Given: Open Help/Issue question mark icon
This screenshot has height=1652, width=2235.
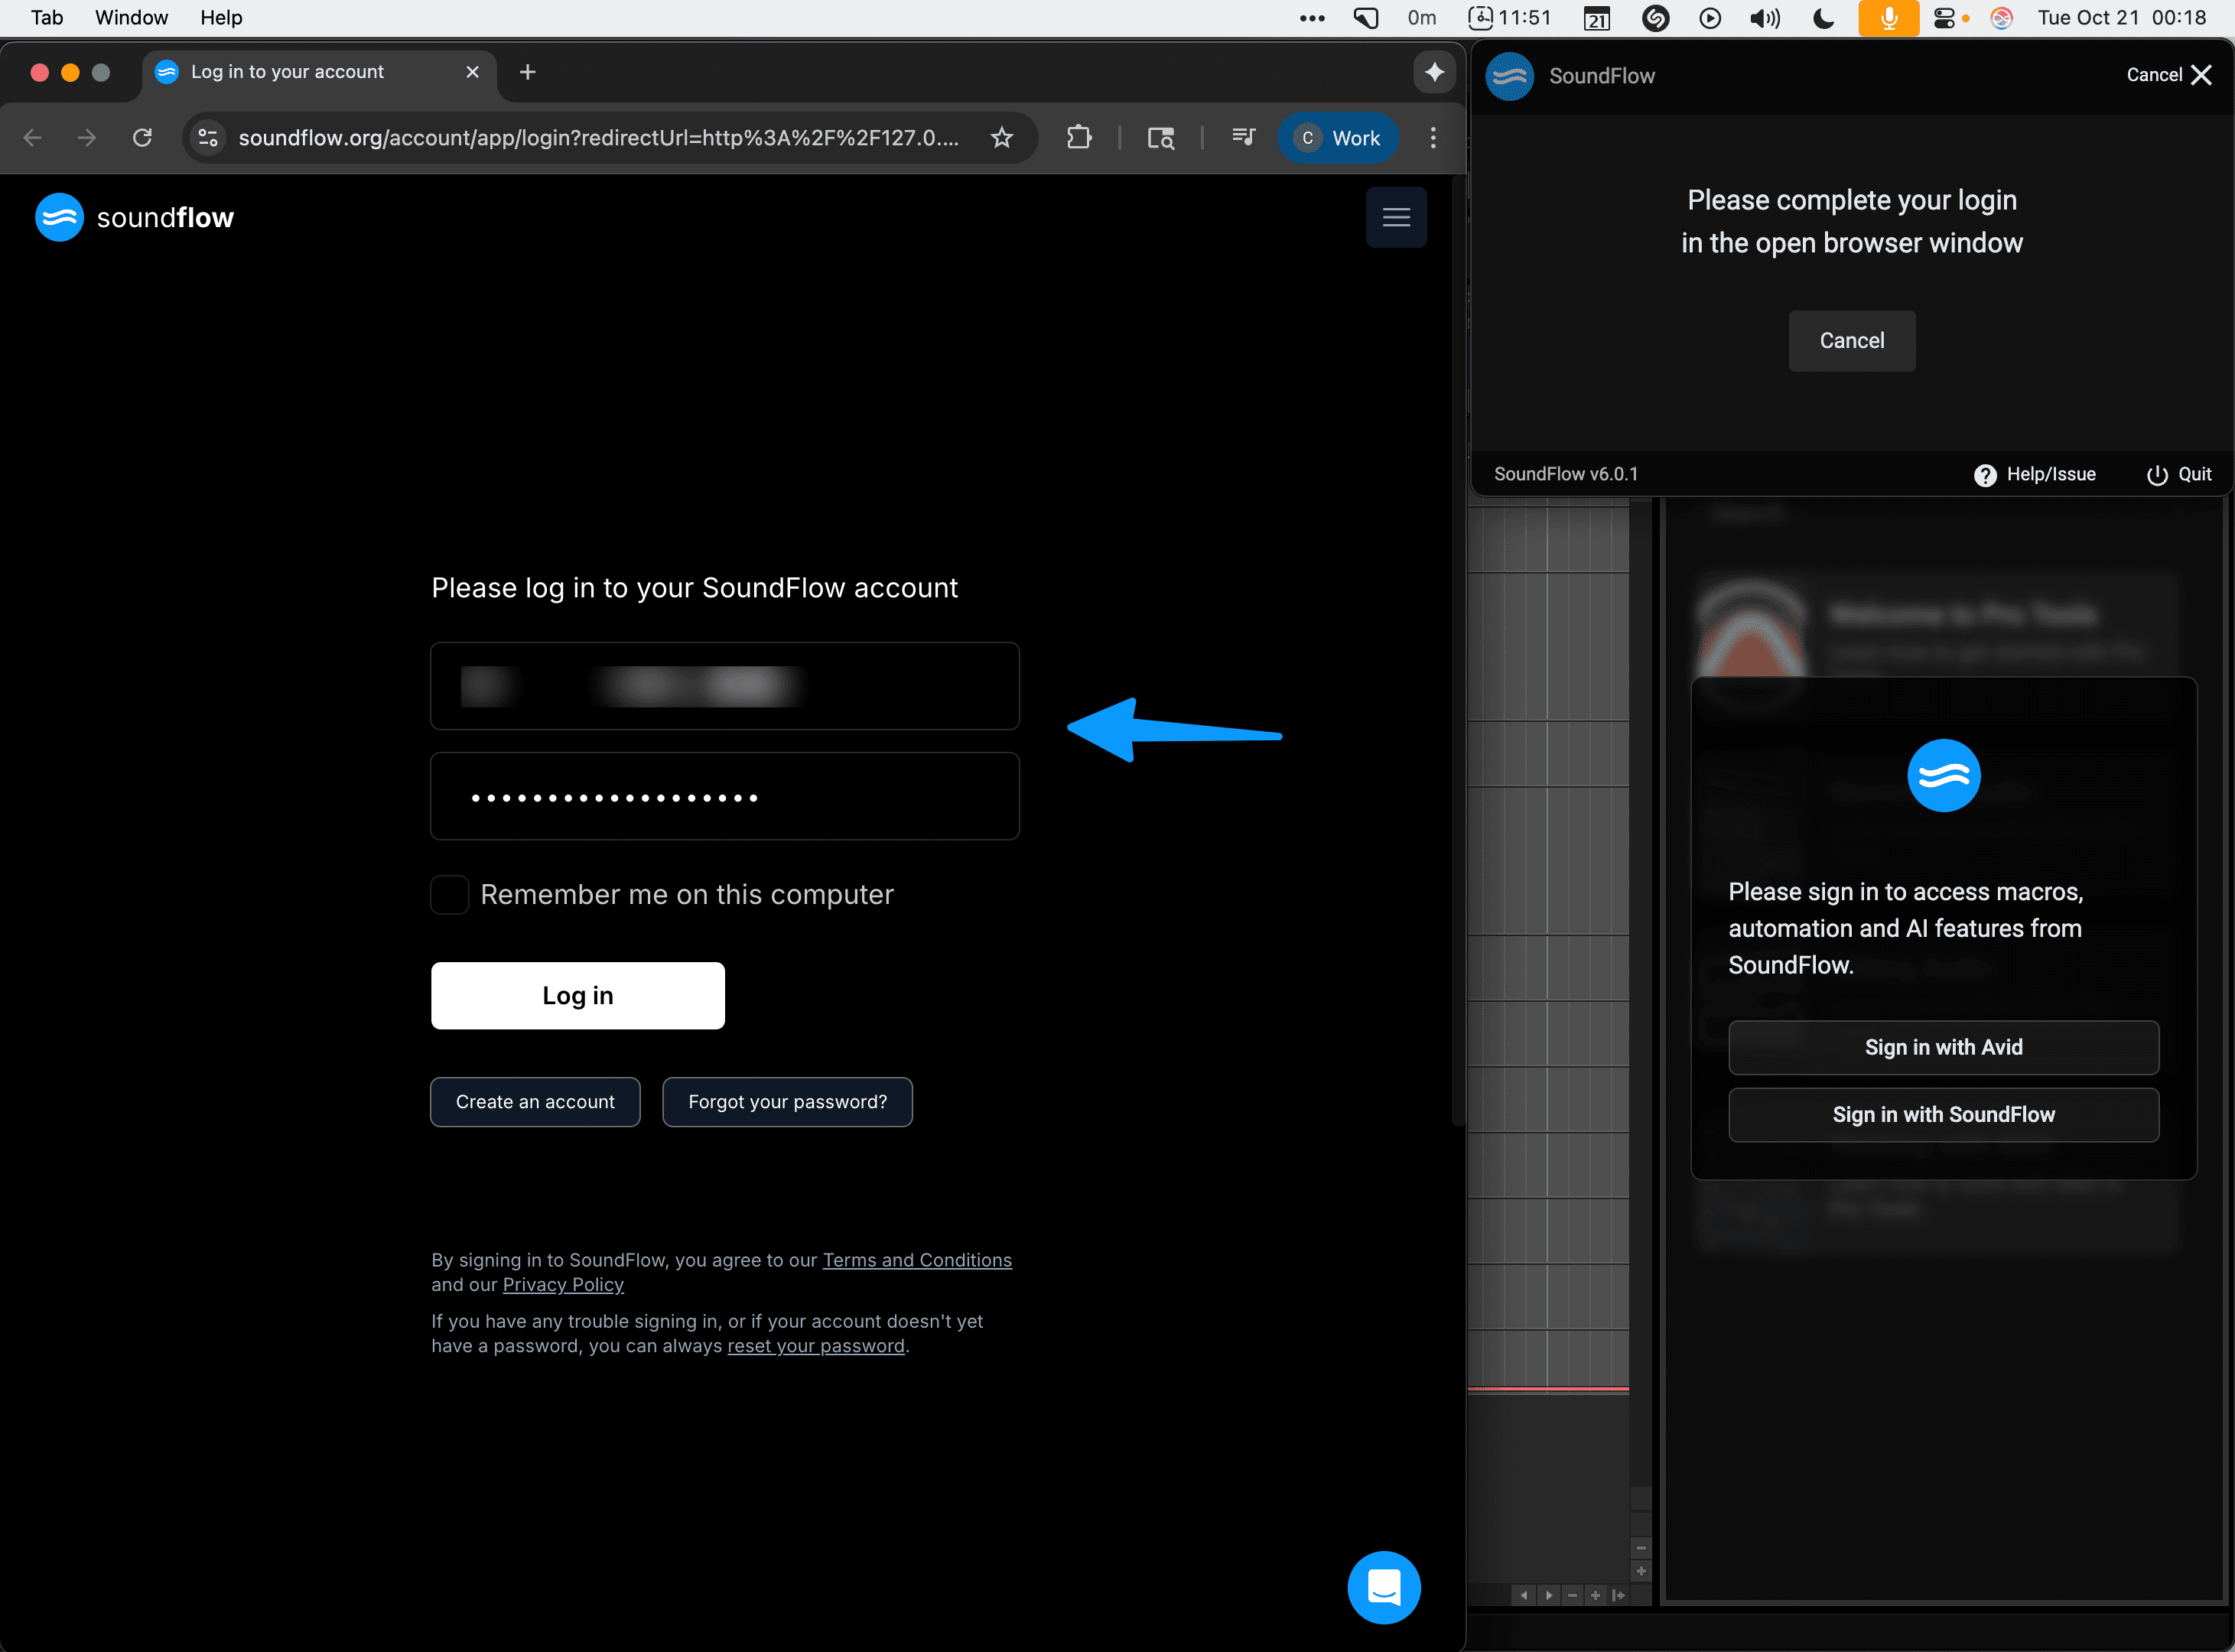Looking at the screenshot, I should tap(1985, 475).
